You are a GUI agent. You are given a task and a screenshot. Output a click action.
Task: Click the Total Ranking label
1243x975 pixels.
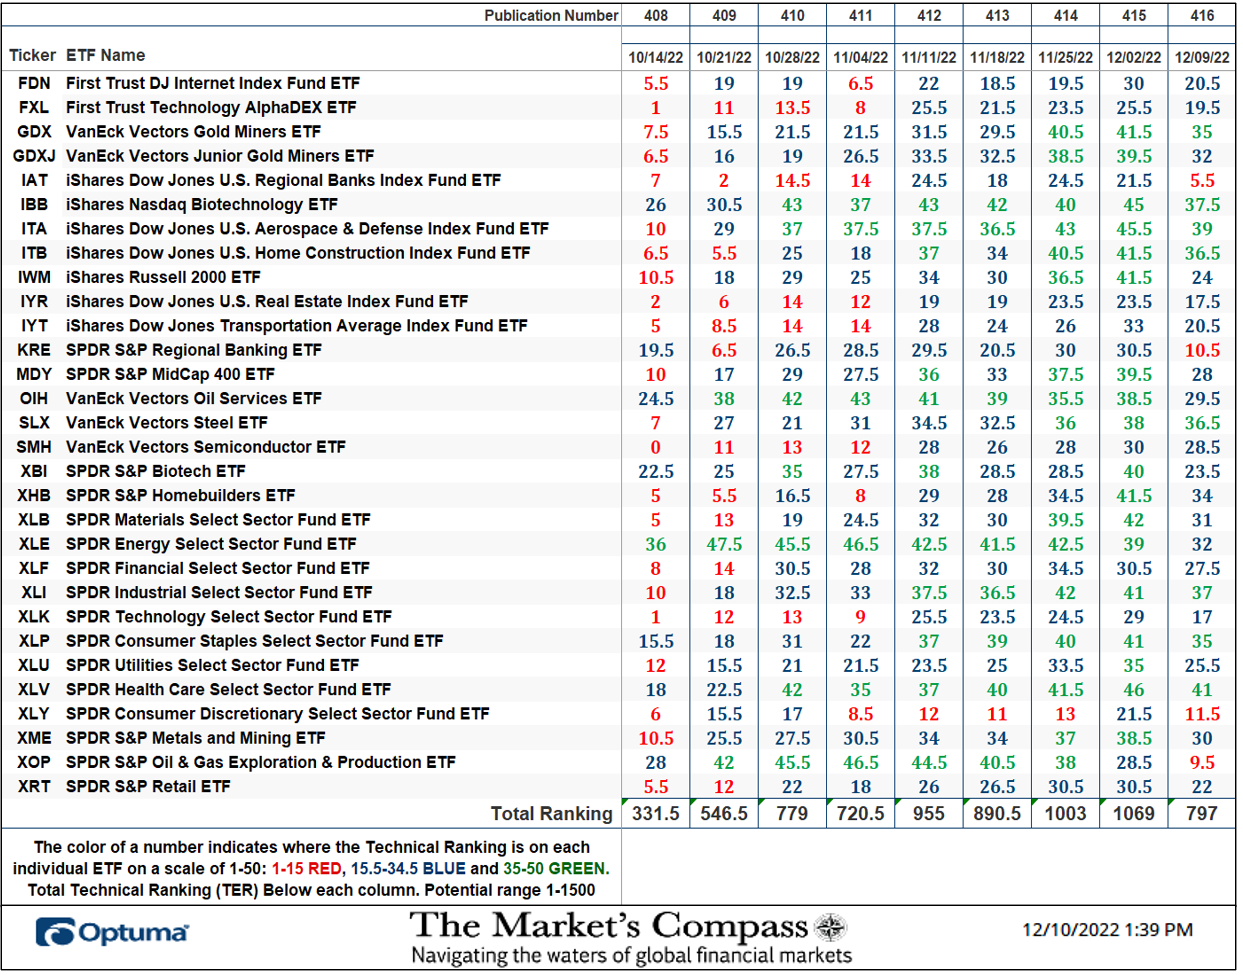pos(551,813)
